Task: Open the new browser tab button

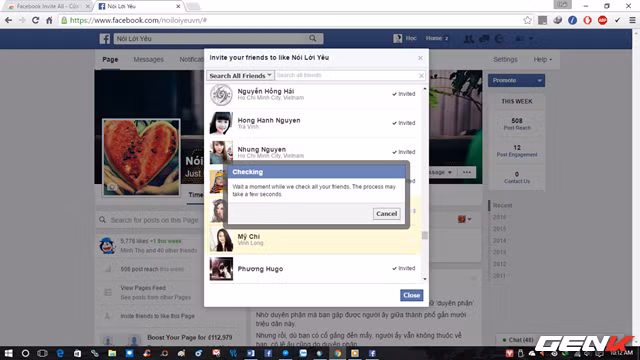Action: tap(193, 6)
